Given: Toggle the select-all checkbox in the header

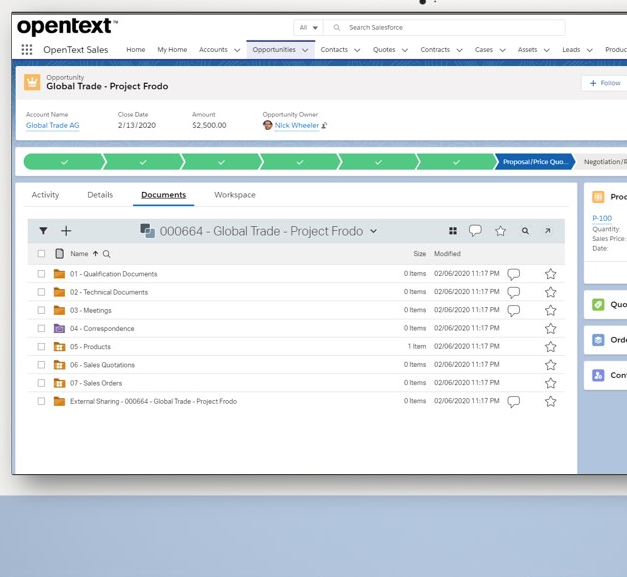Looking at the screenshot, I should [41, 254].
